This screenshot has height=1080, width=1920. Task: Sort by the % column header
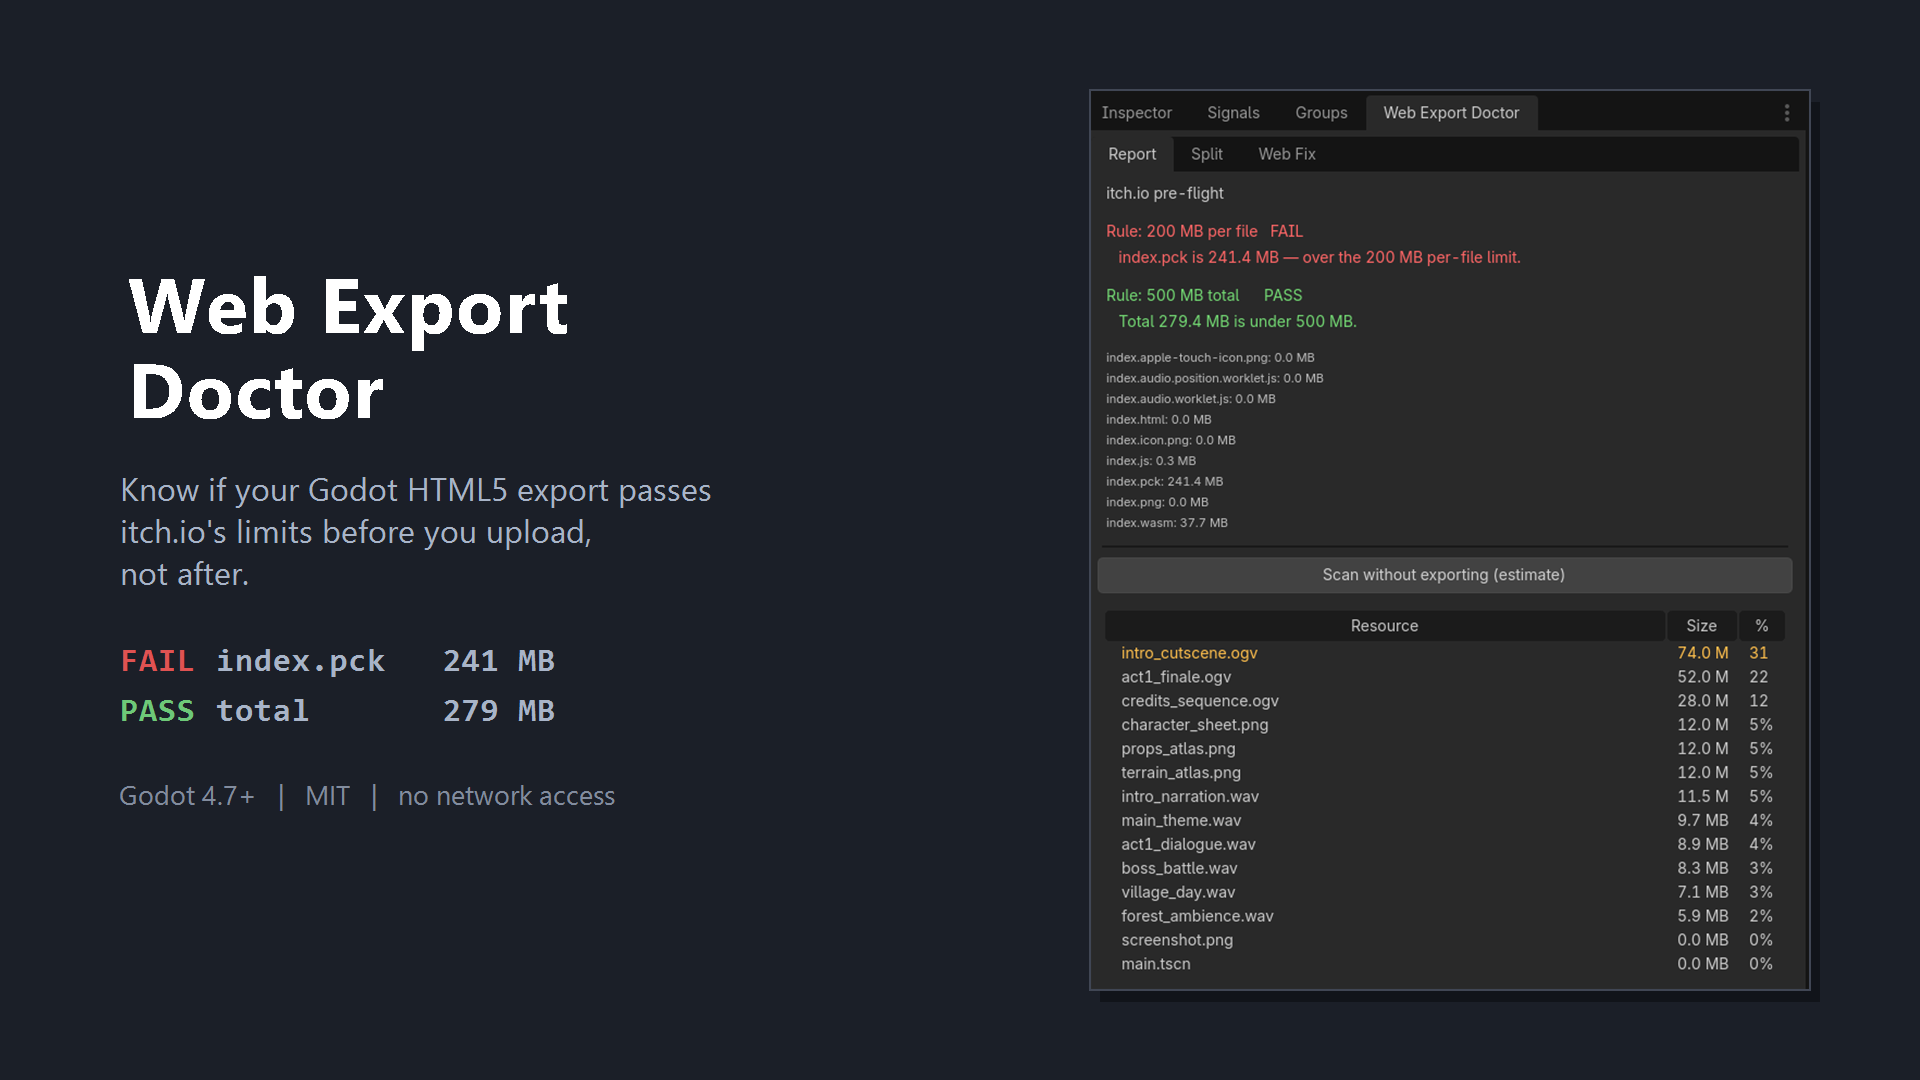pos(1761,626)
